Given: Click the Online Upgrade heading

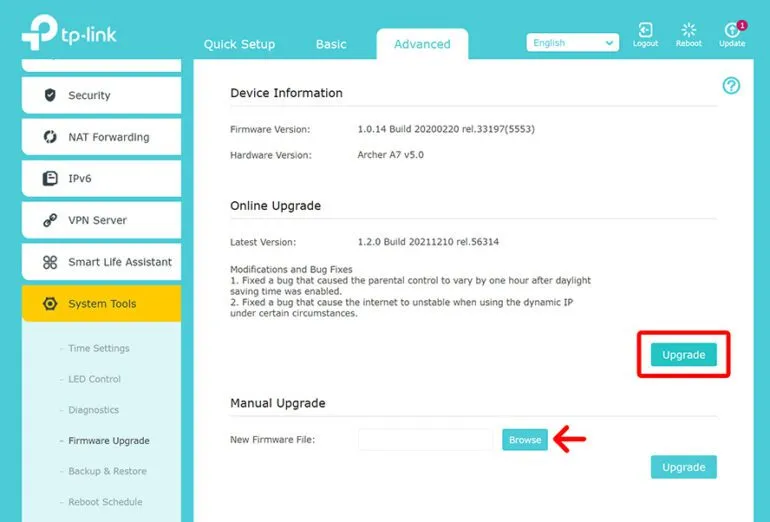Looking at the screenshot, I should [275, 206].
